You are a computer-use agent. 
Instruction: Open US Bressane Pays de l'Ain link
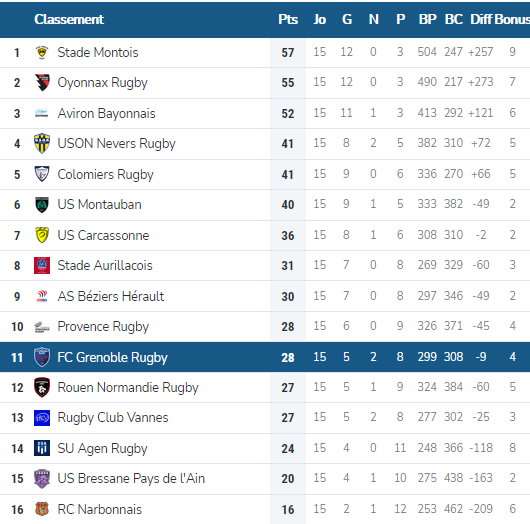tap(131, 479)
